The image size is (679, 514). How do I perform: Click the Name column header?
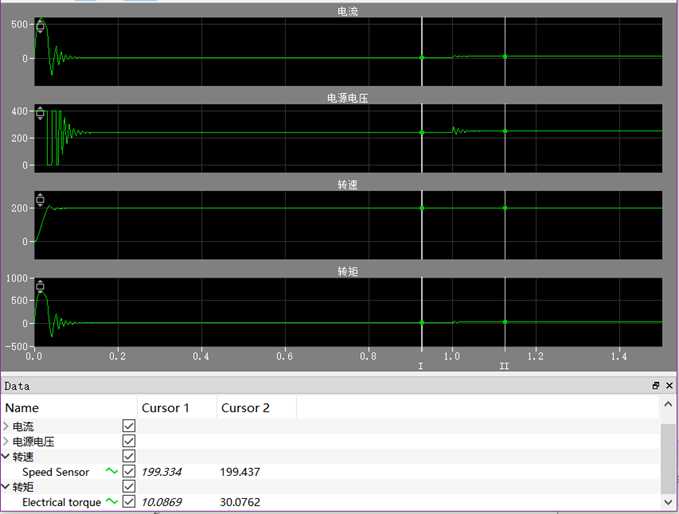69,408
